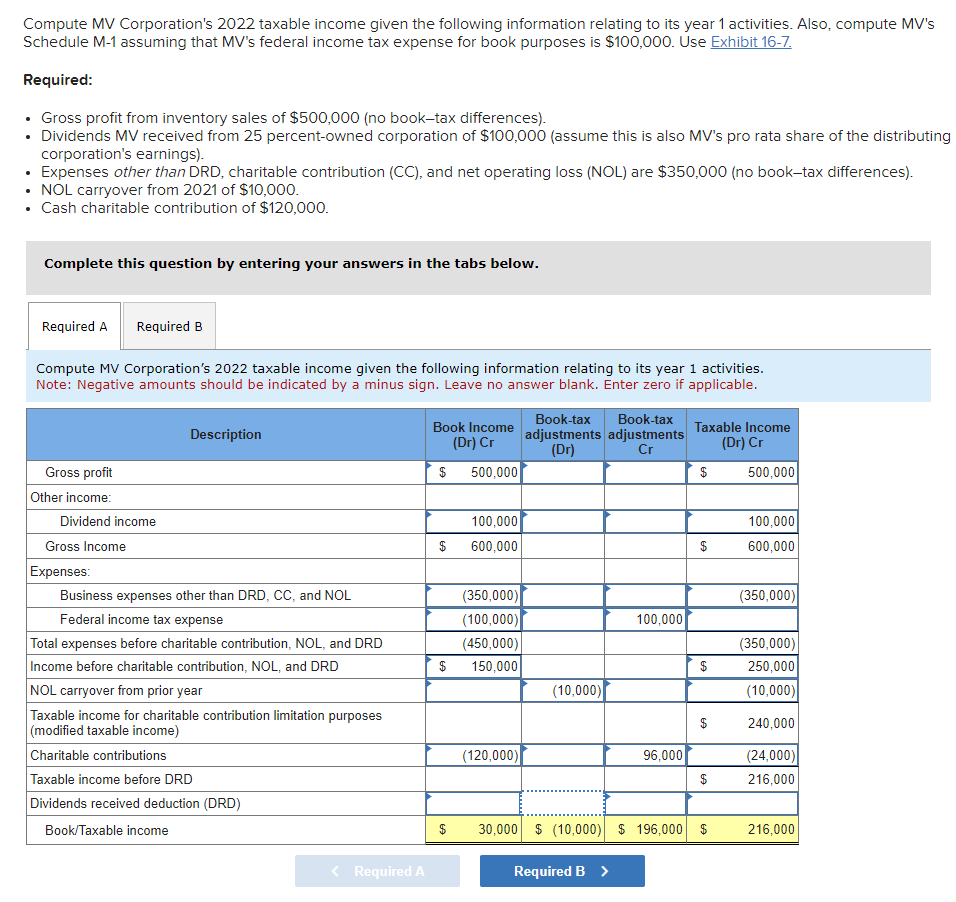The image size is (956, 902).
Task: Select Charitable contributions Taxable Income cell
Action: (742, 756)
